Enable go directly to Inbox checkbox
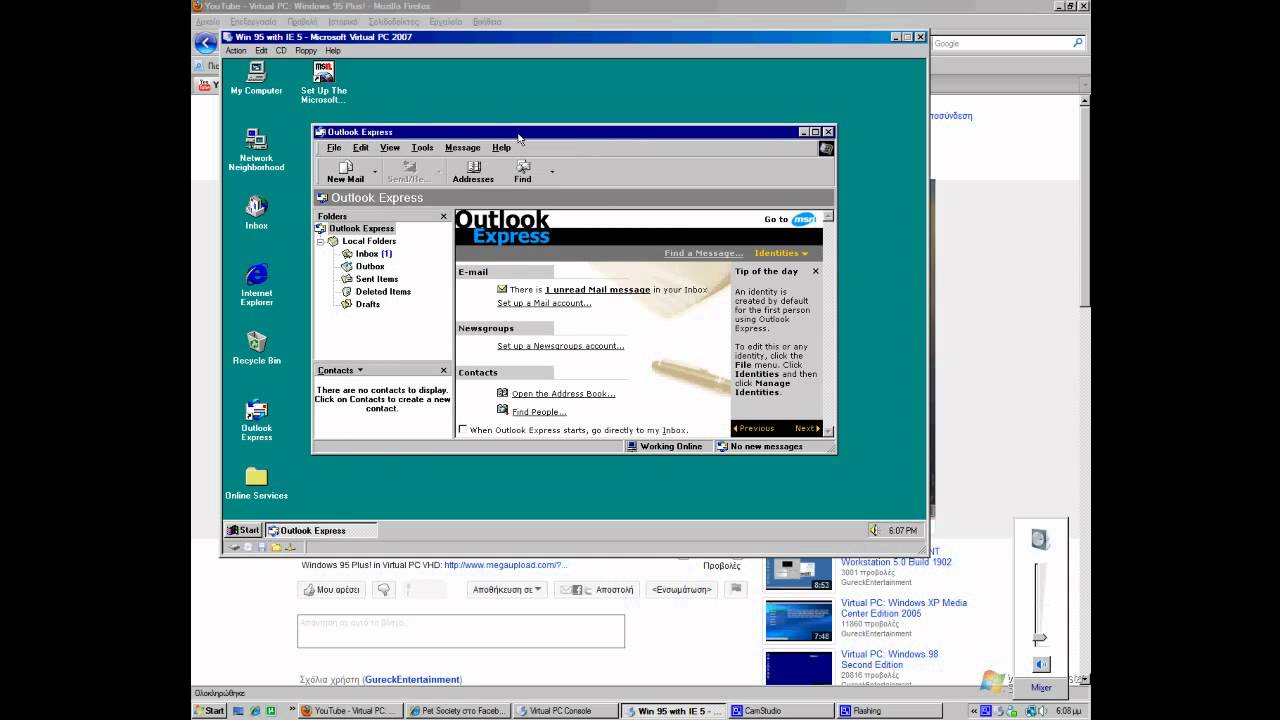This screenshot has width=1280, height=720. point(462,430)
